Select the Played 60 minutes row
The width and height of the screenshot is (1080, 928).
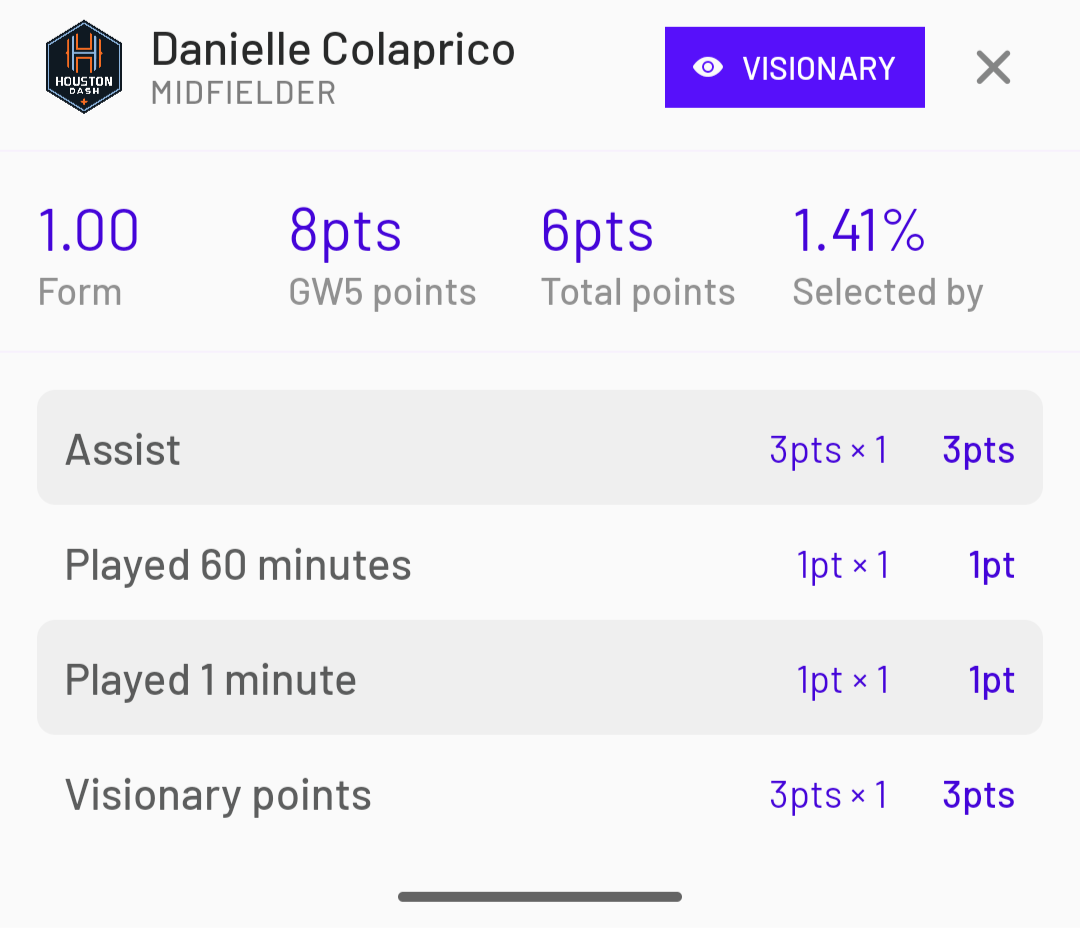[540, 565]
